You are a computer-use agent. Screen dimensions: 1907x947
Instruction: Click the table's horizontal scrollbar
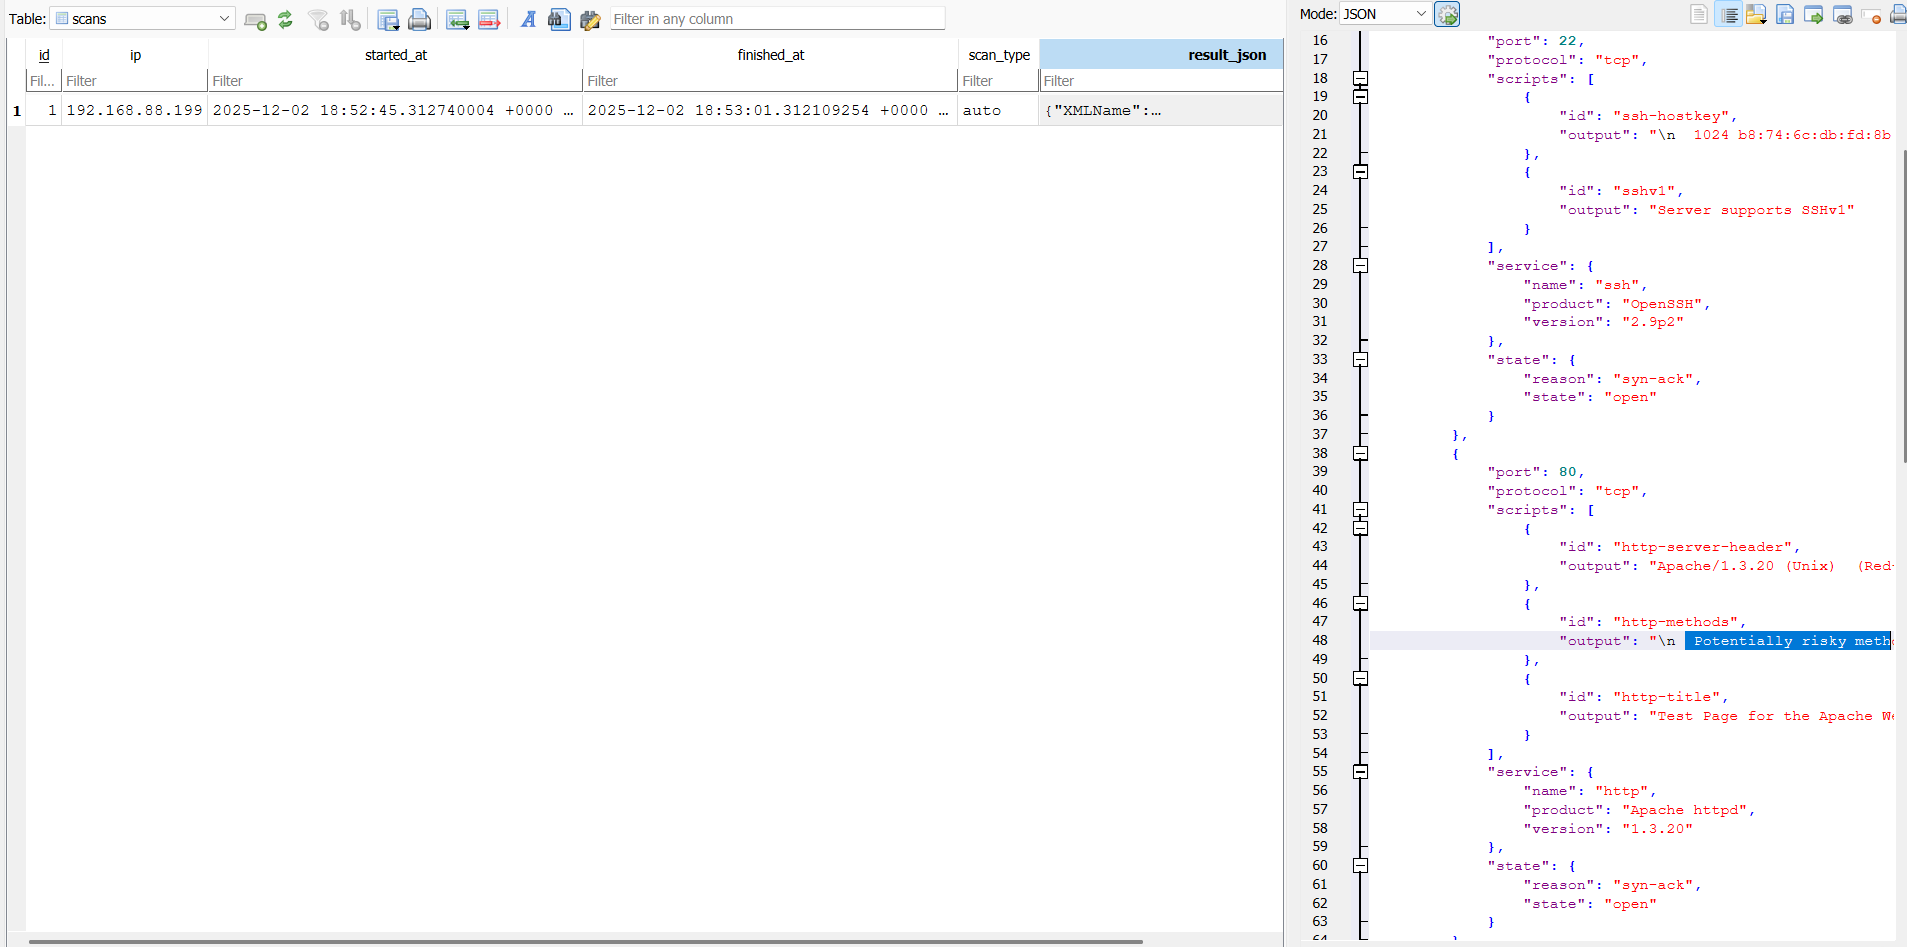(585, 941)
